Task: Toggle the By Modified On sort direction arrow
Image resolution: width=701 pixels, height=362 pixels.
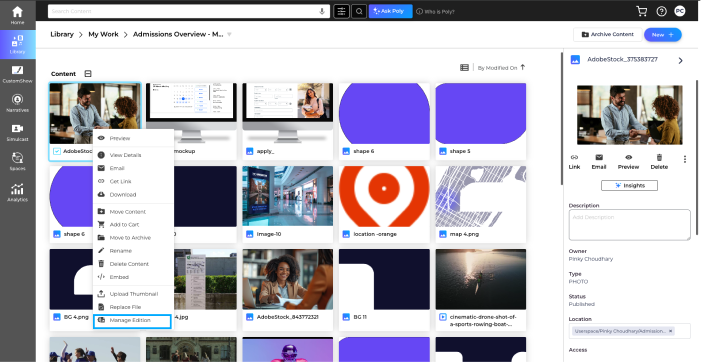Action: coord(523,67)
